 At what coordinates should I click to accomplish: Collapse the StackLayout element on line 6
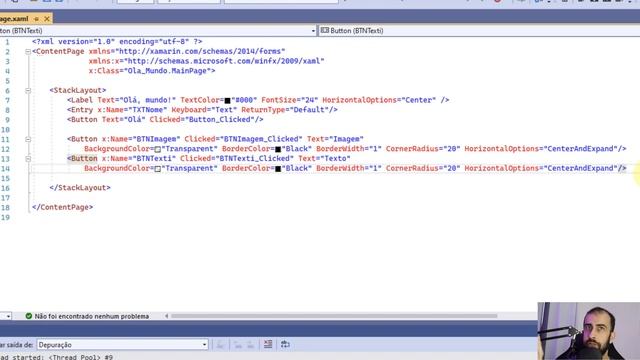pyautogui.click(x=28, y=90)
